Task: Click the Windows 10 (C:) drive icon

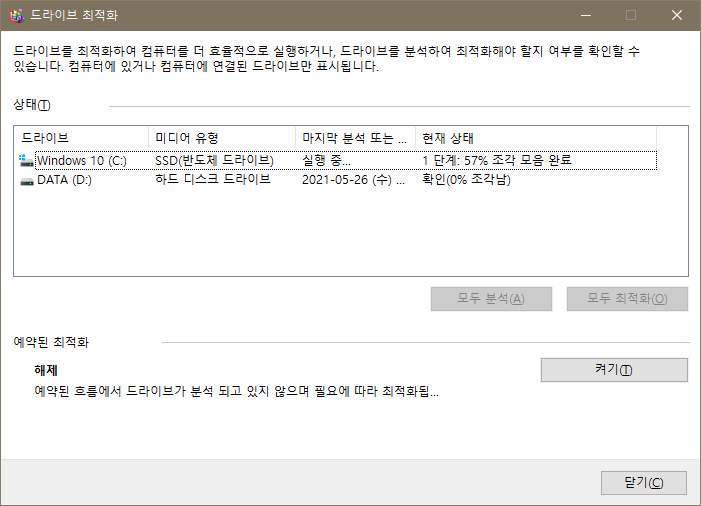Action: (x=26, y=160)
